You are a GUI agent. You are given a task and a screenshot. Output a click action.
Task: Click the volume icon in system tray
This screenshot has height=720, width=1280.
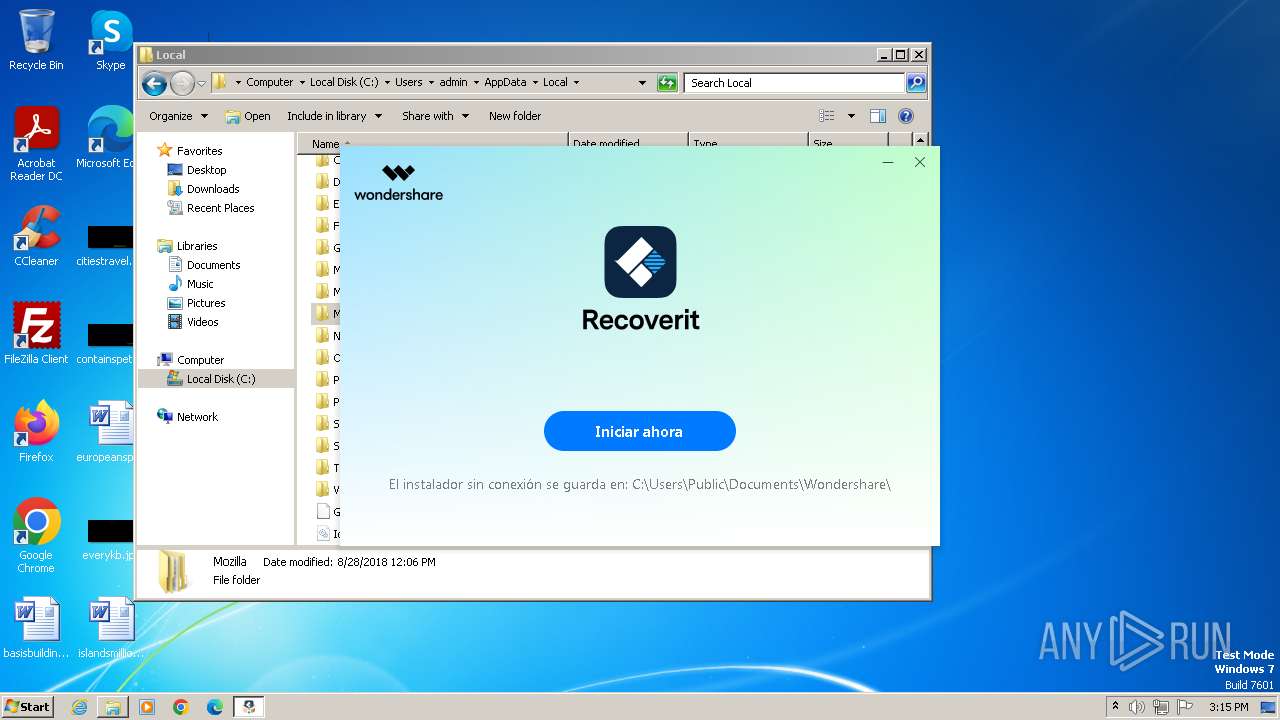tap(1137, 707)
